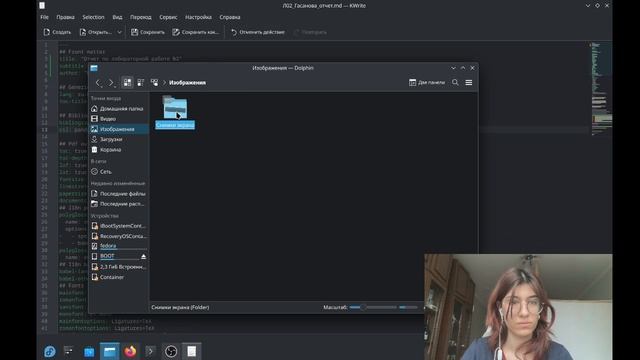This screenshot has height=360, width=640.
Task: Open Dolphin search
Action: coord(455,82)
